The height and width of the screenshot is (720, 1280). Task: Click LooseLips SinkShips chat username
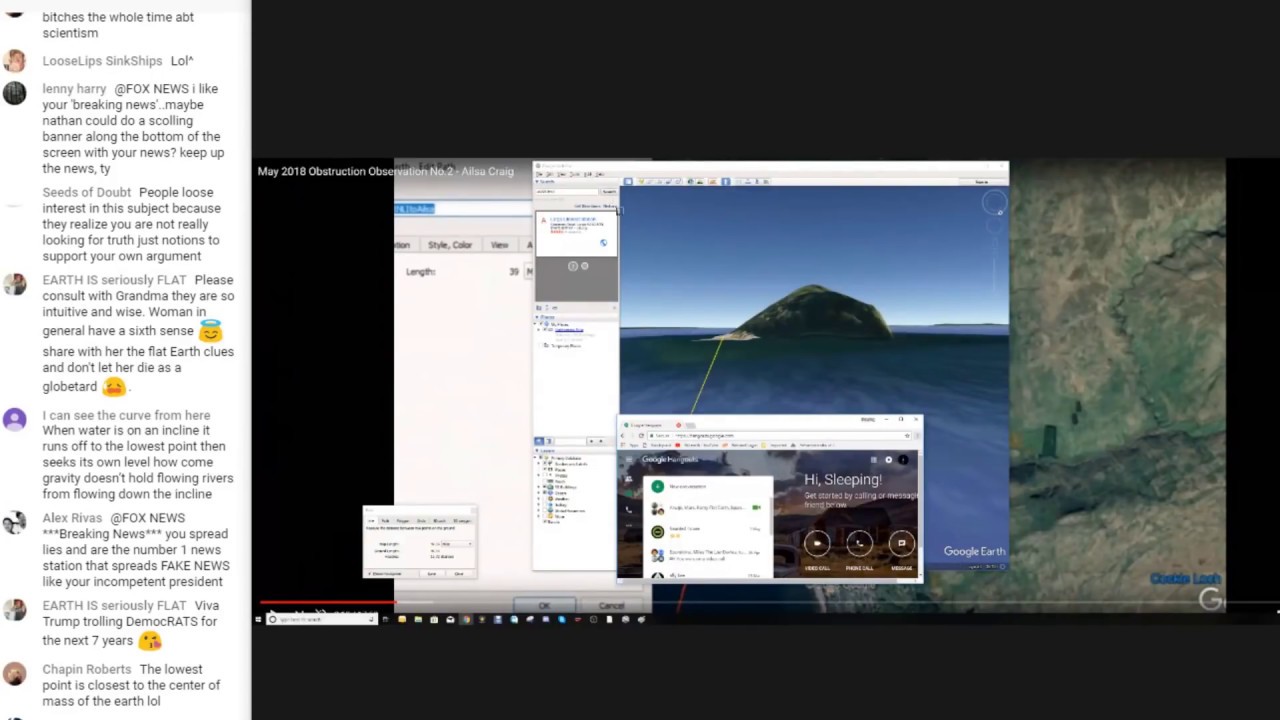coord(102,61)
